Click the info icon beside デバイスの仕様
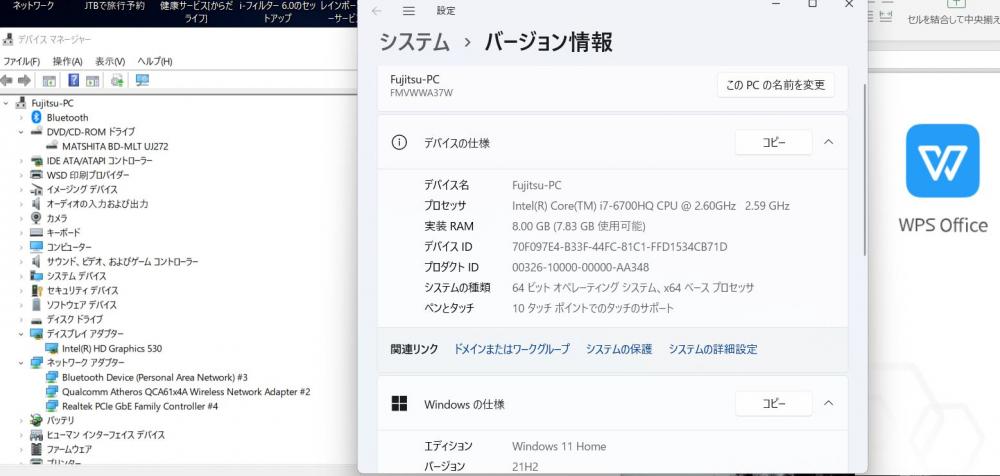The width and height of the screenshot is (1000, 476). pos(399,143)
